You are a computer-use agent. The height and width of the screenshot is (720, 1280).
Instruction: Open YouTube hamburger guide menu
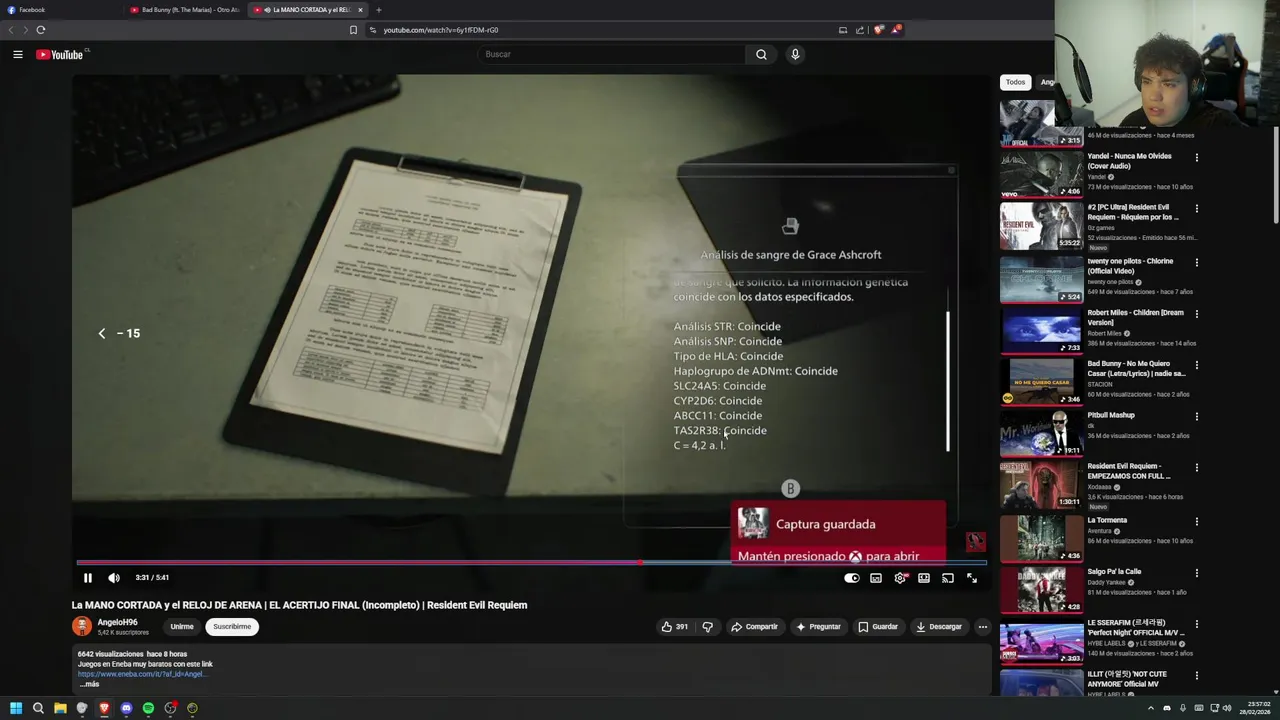[x=18, y=54]
